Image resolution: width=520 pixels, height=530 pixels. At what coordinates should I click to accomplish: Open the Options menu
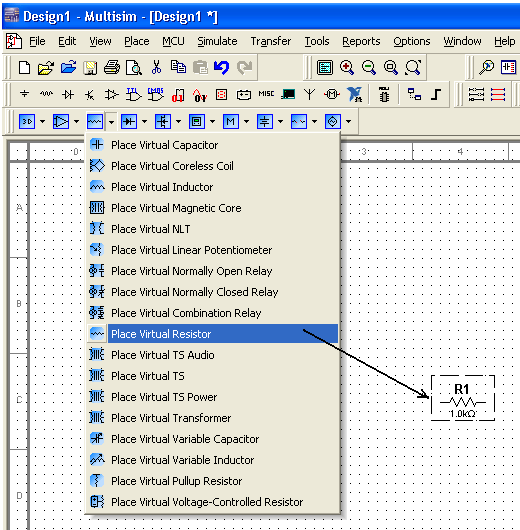411,41
